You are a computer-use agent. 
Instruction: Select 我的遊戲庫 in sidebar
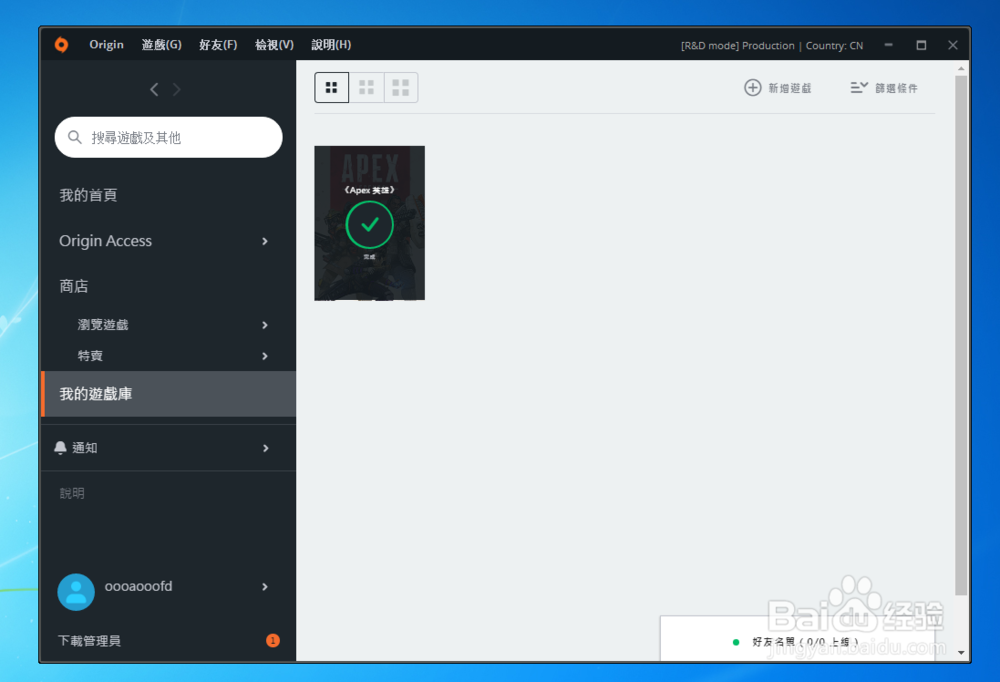point(168,394)
